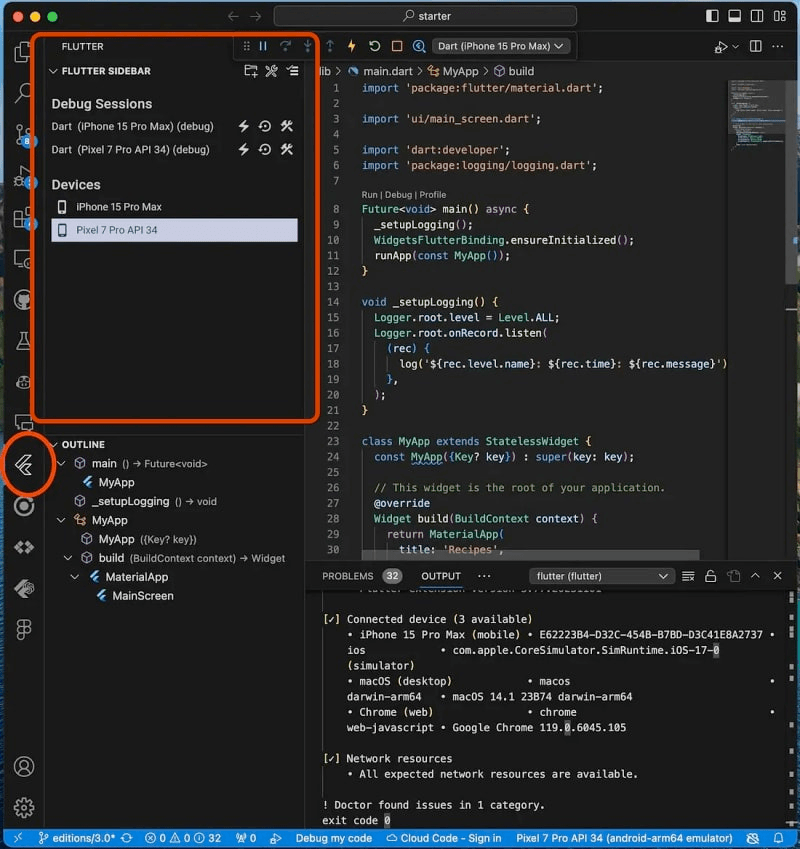800x849 pixels.
Task: Toggle bottom panel visibility in title bar
Action: 735,17
